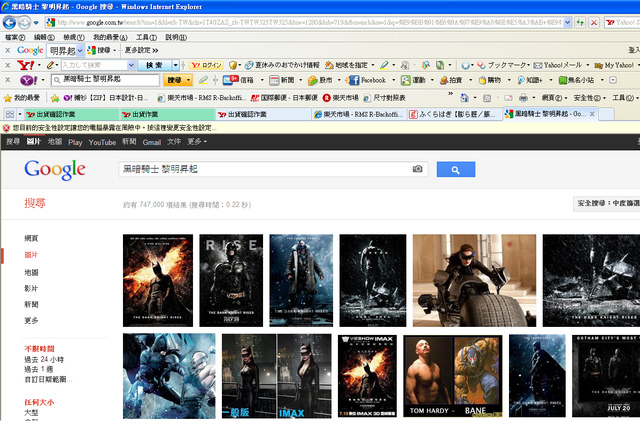Click the blue Google search magnifier button
The image size is (640, 428).
(x=456, y=169)
